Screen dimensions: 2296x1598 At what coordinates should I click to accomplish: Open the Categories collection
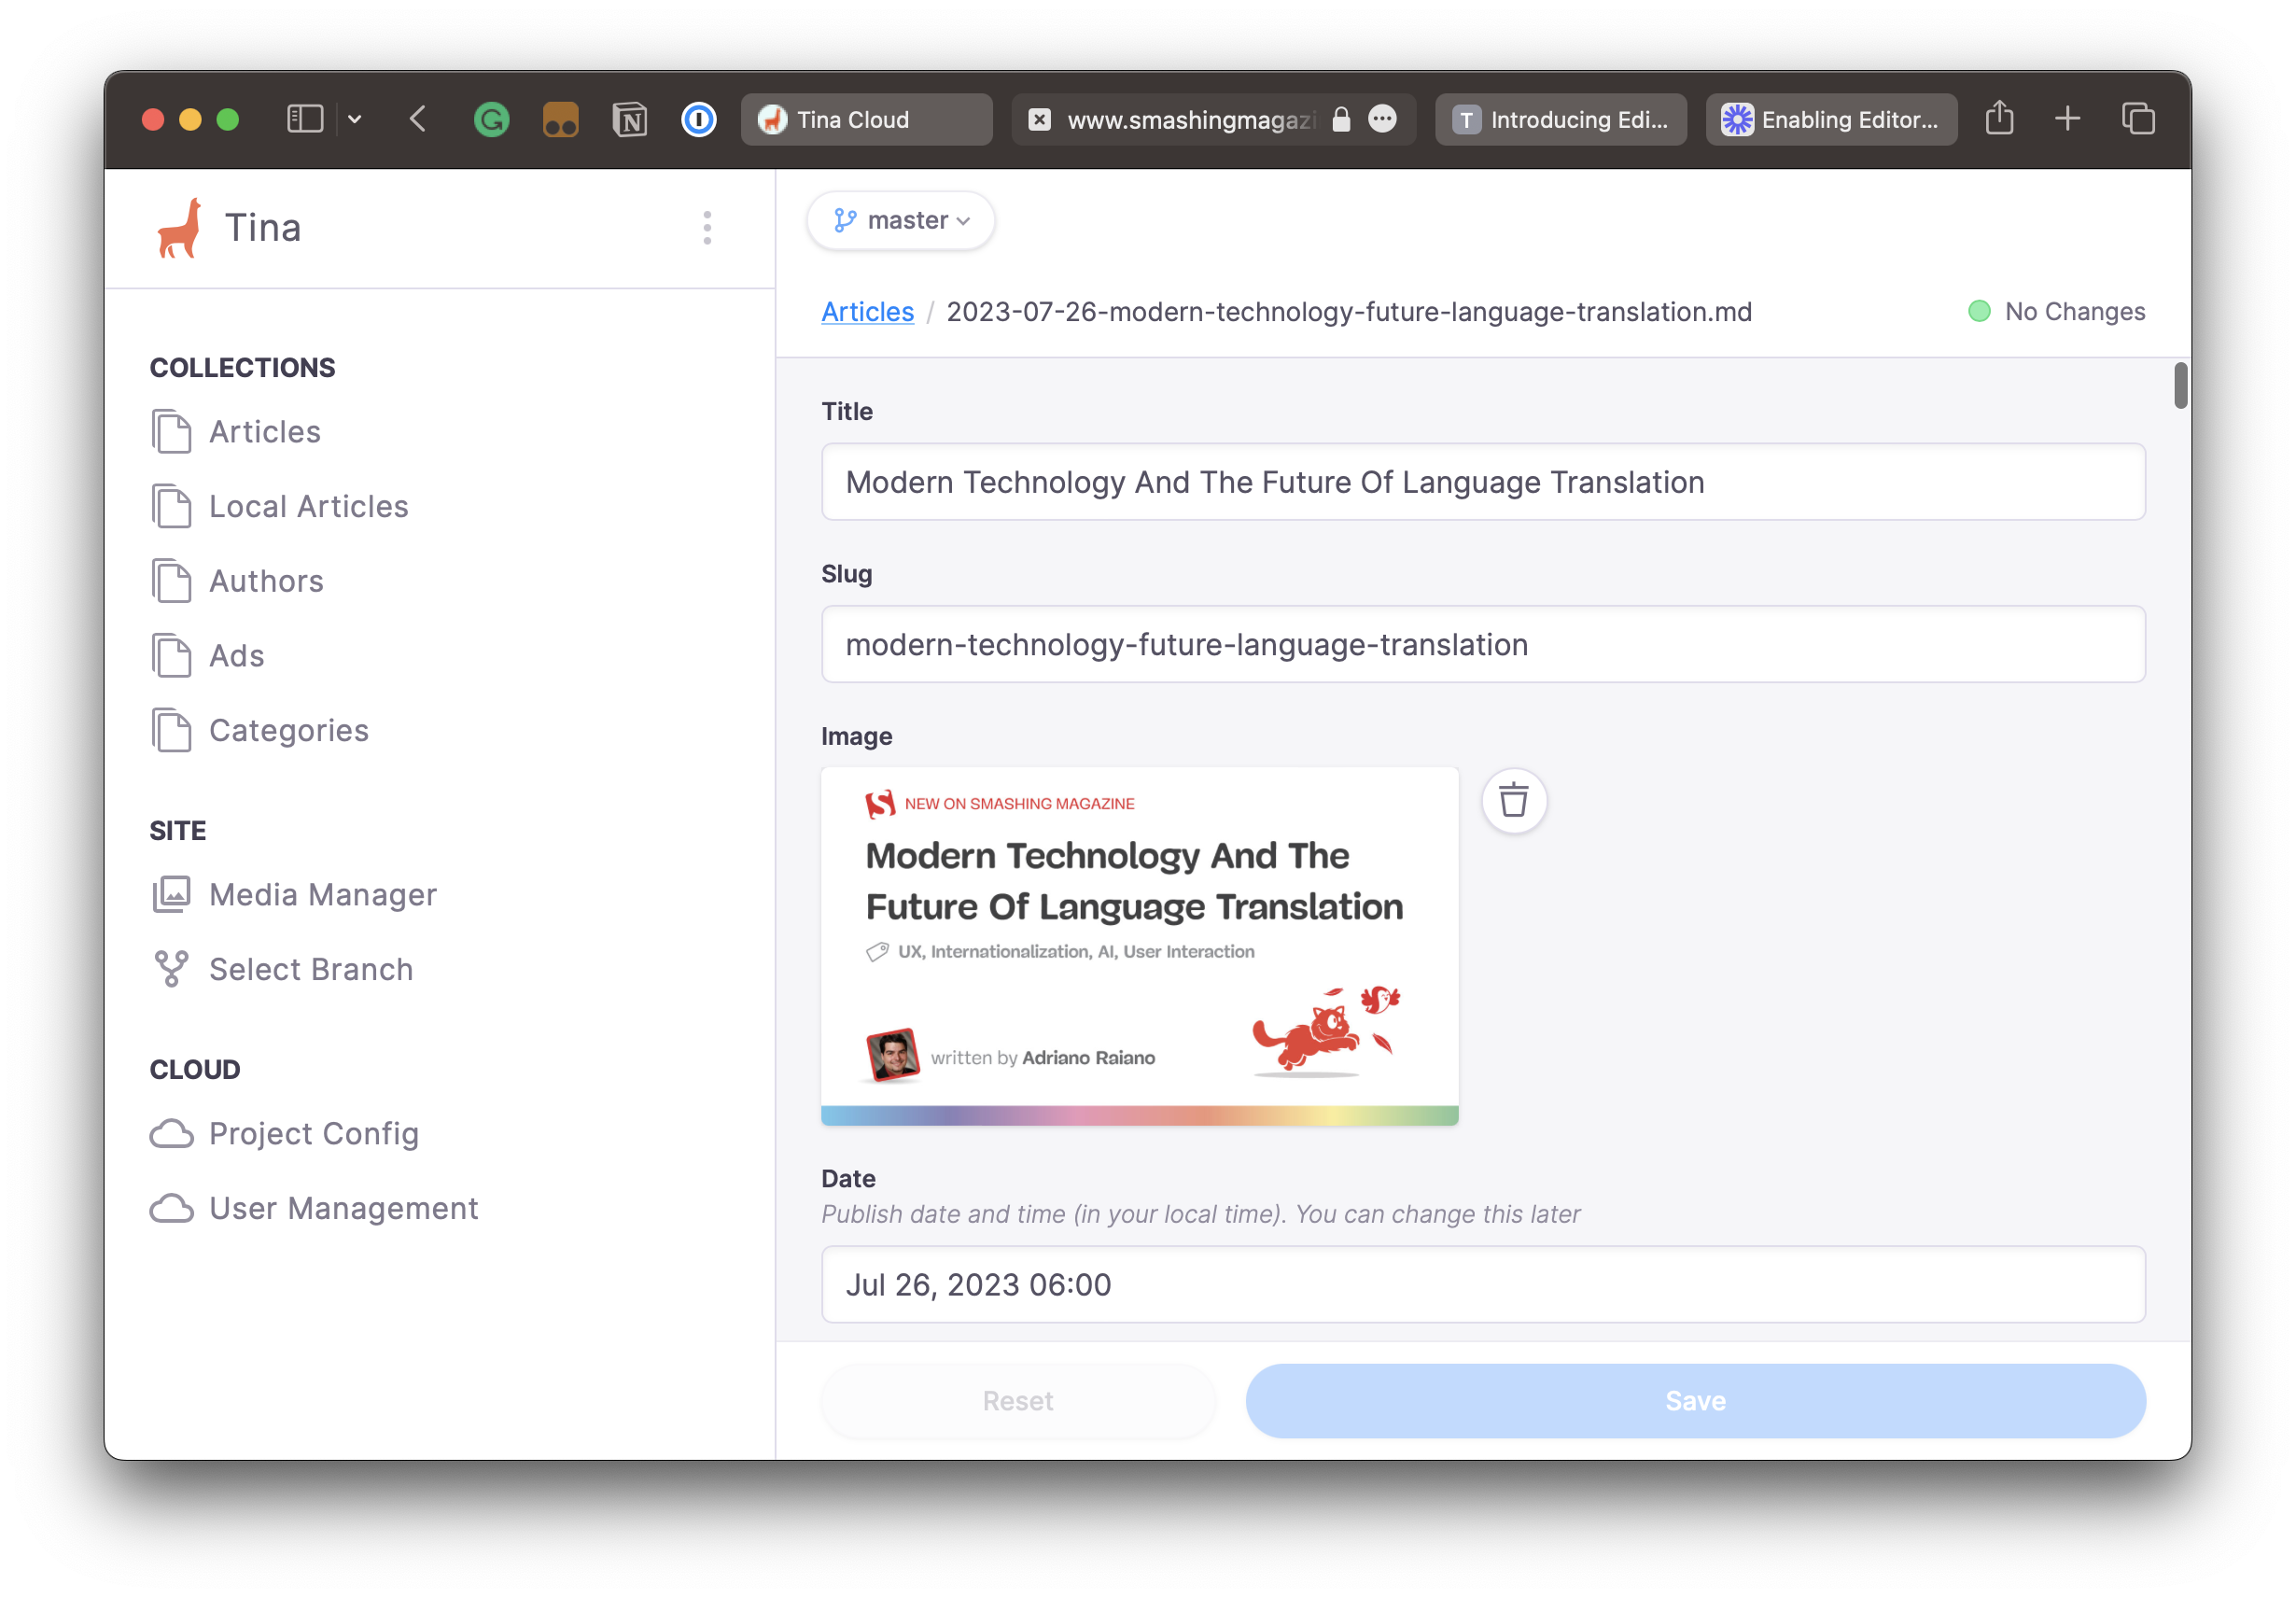point(288,730)
